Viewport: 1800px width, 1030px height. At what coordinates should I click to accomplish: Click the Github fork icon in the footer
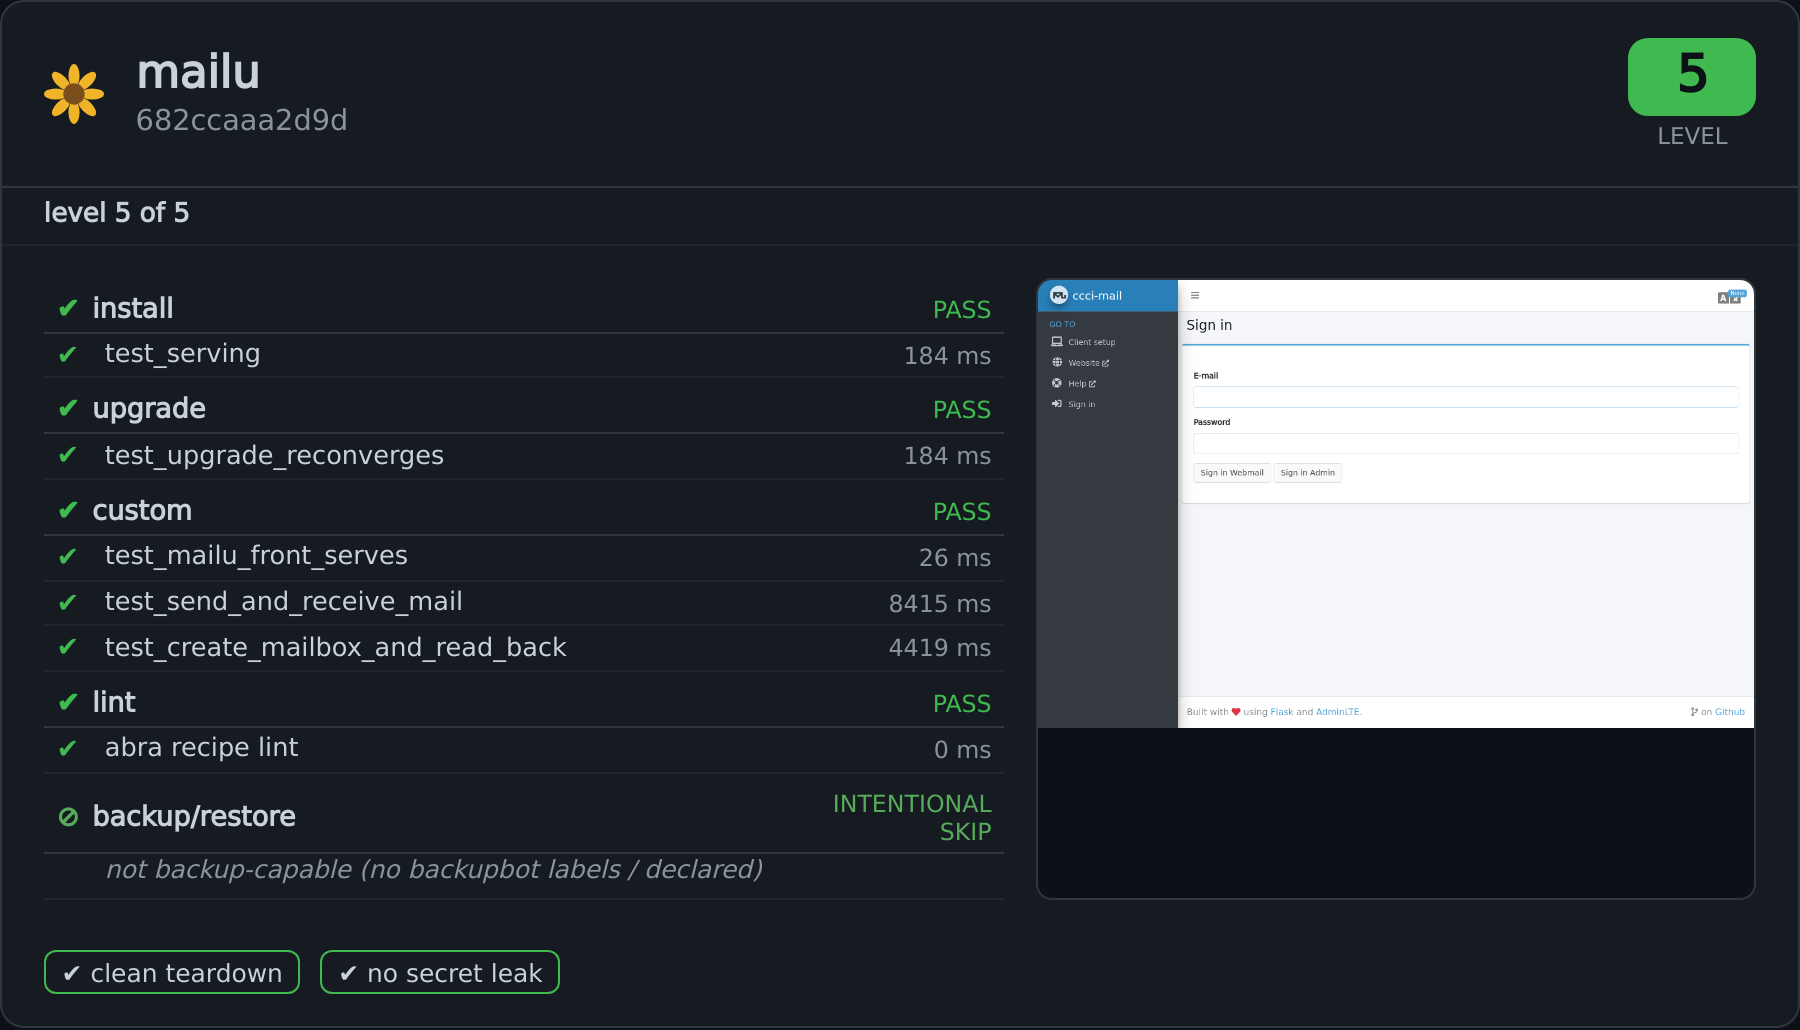click(x=1694, y=712)
